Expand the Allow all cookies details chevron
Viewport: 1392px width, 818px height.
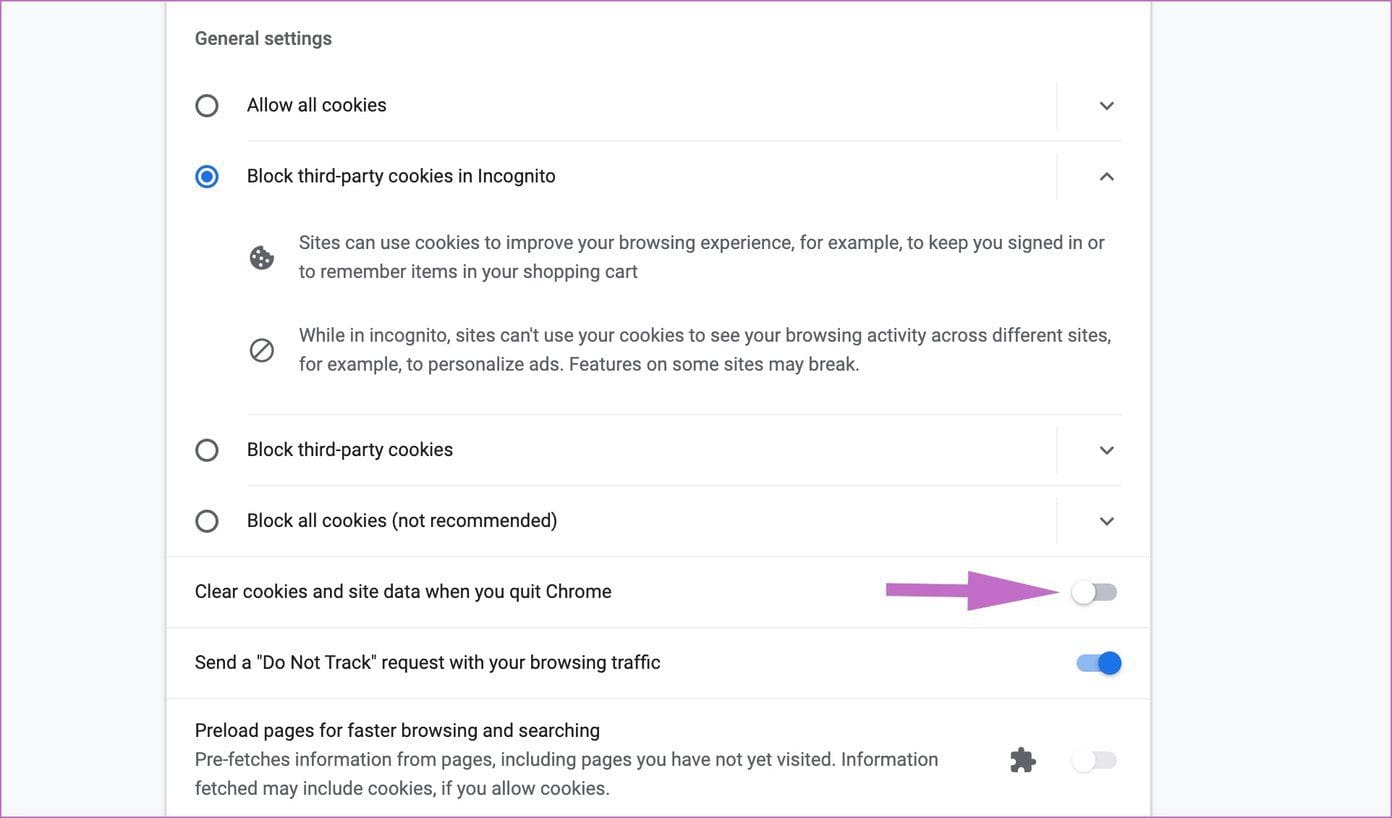(1106, 105)
